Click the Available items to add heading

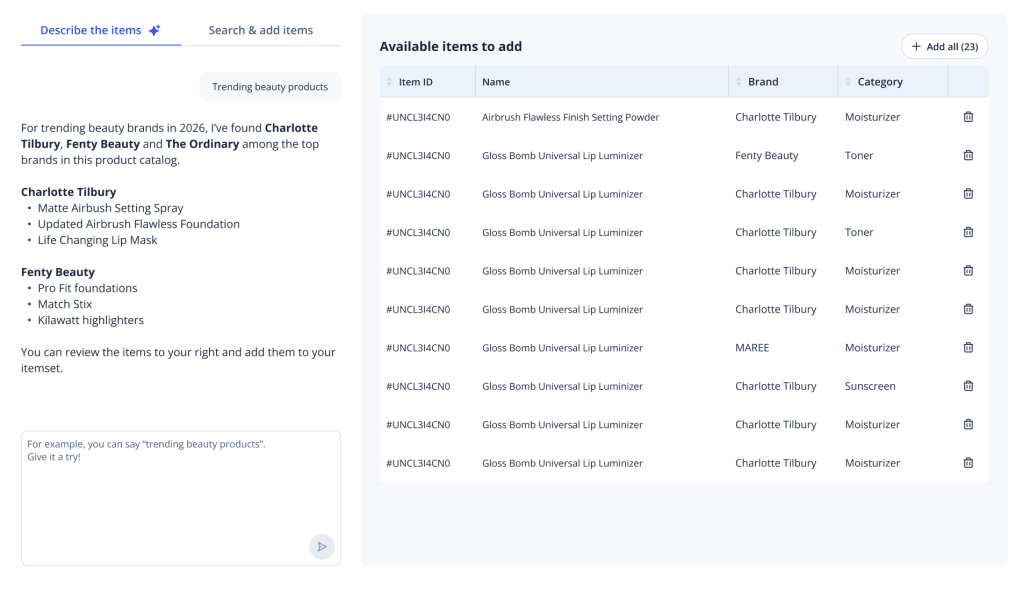pos(451,46)
